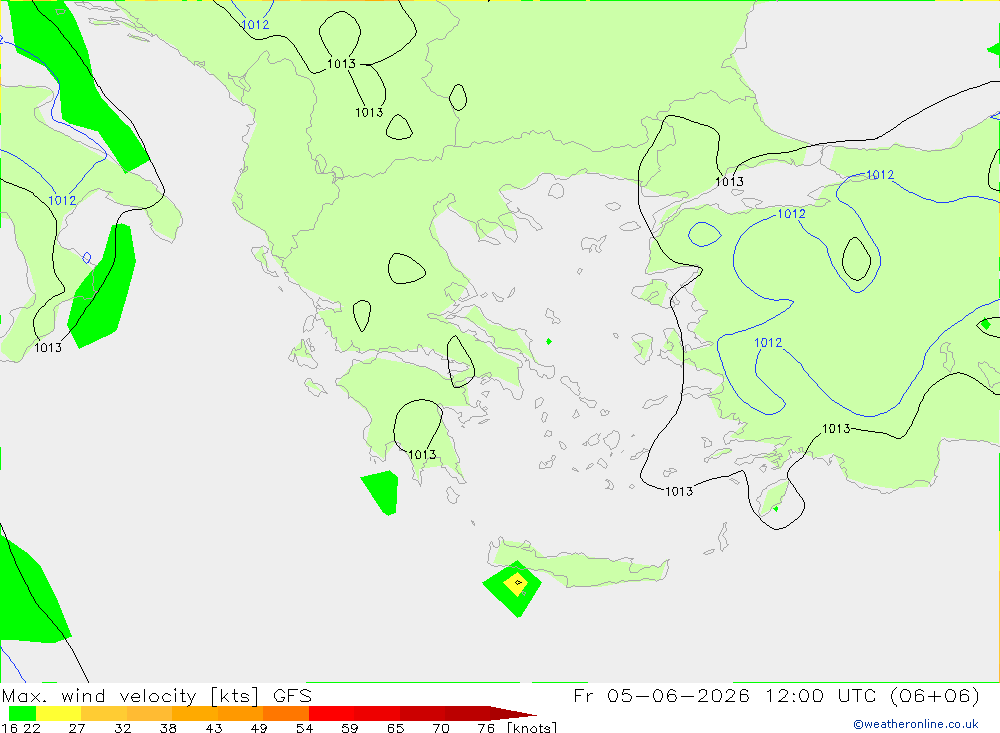Click the green 16-22 knots legend swatch
The height and width of the screenshot is (733, 1000).
pos(22,713)
